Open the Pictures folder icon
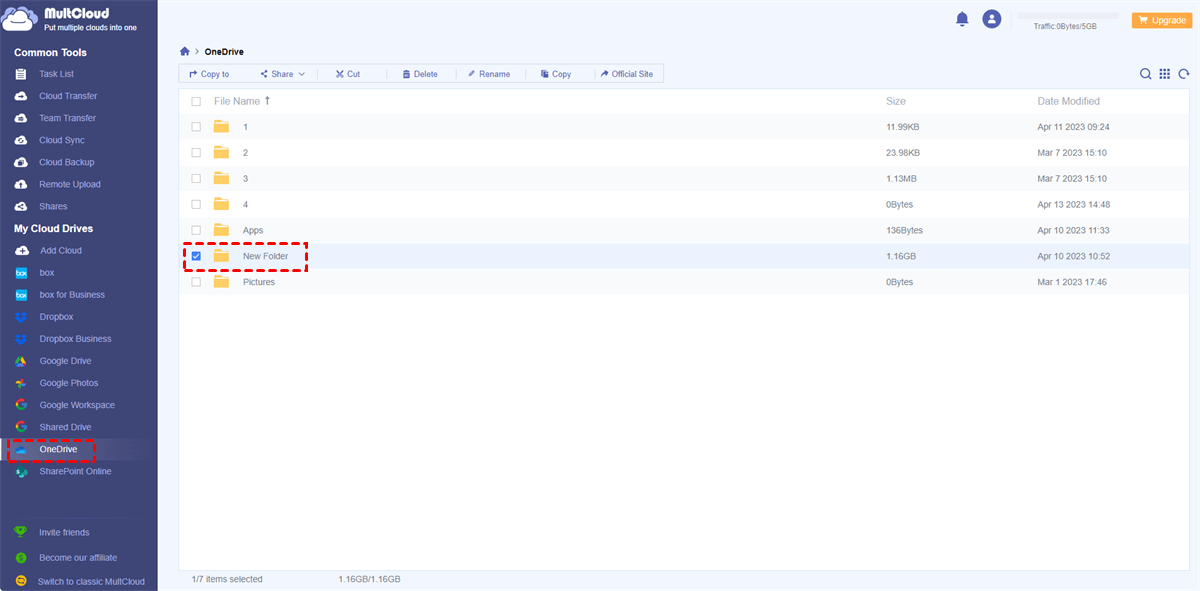This screenshot has width=1200, height=591. click(222, 282)
